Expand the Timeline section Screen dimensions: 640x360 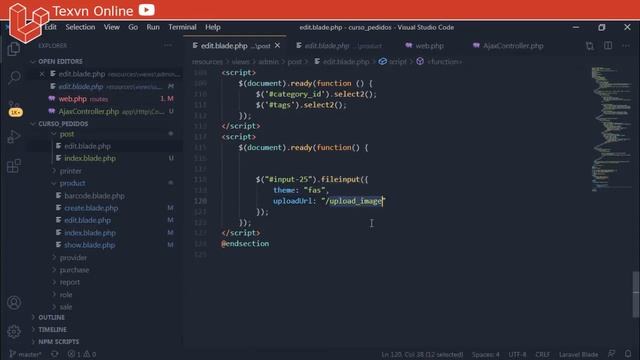(x=52, y=329)
